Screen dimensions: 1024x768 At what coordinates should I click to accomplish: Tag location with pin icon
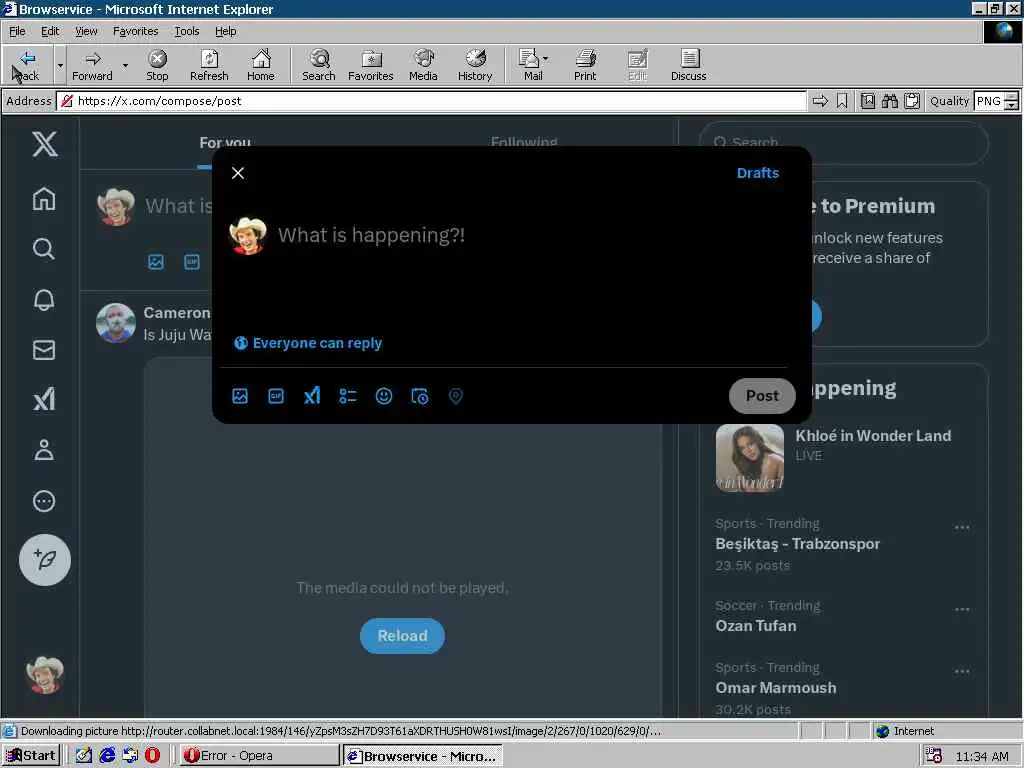pyautogui.click(x=455, y=396)
